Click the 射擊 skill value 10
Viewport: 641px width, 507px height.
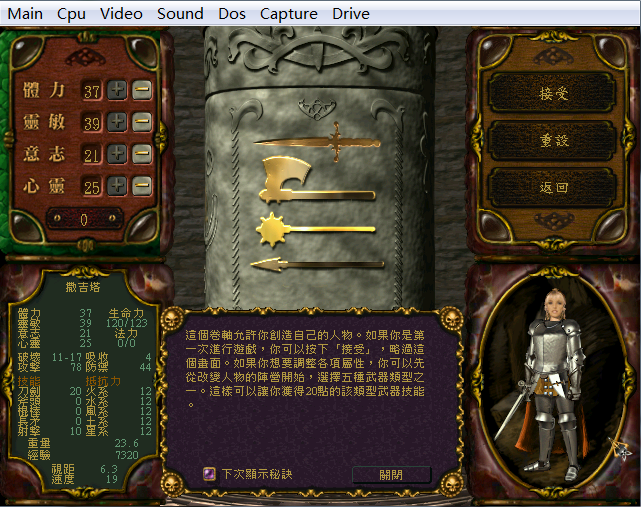(76, 431)
